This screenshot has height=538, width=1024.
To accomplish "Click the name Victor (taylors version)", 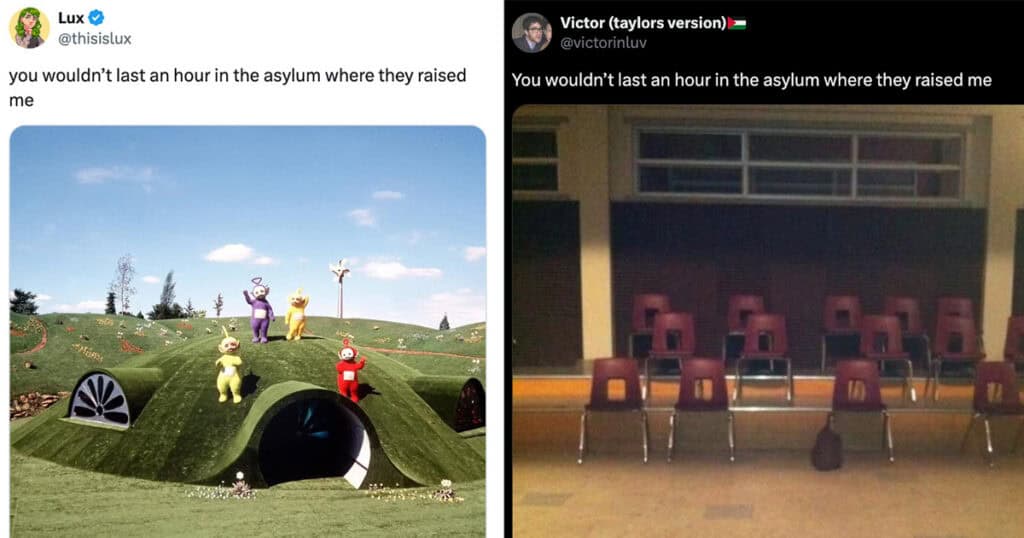I will (643, 24).
